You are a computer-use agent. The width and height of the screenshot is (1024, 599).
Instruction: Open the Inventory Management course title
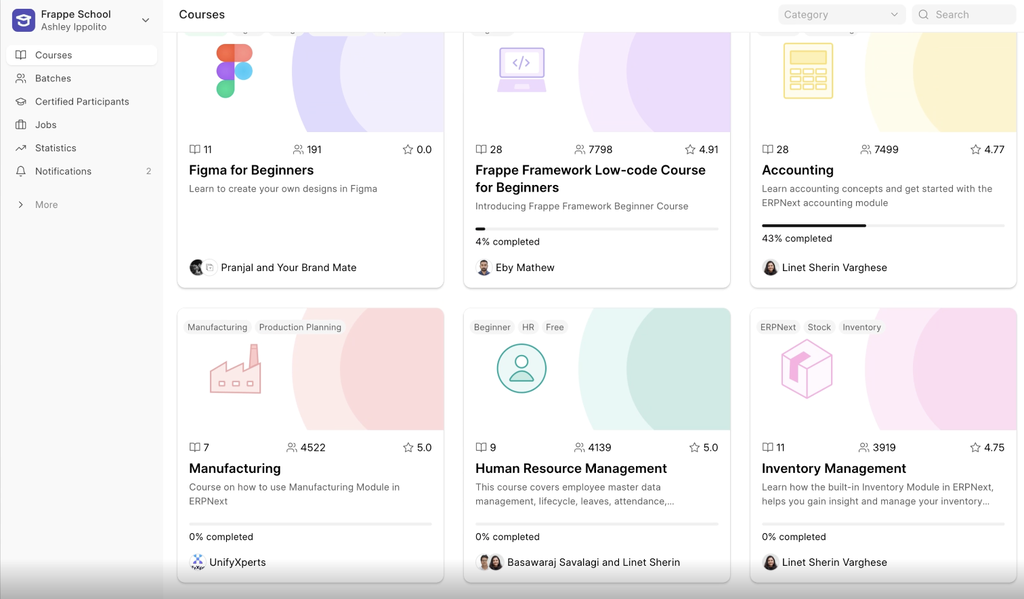[833, 468]
